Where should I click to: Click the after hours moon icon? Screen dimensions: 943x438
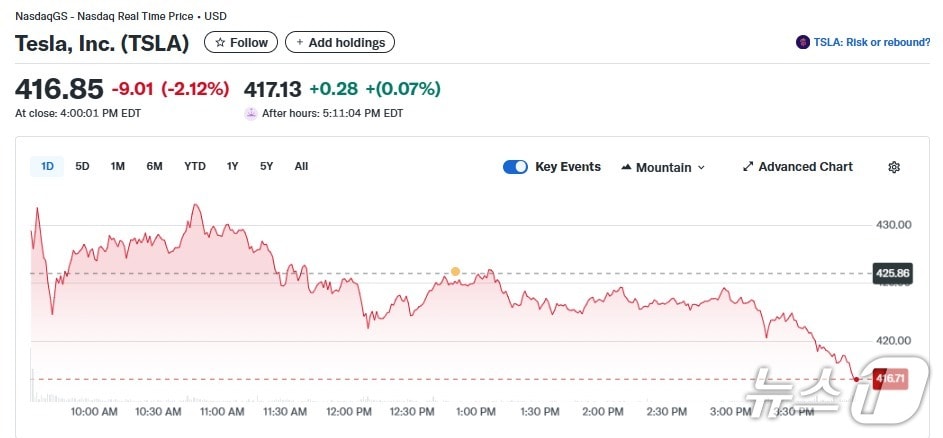(x=251, y=113)
